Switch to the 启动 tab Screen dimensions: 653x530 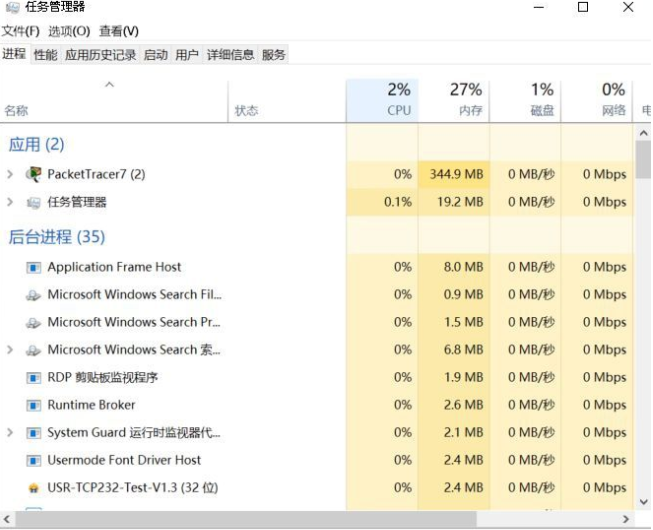coord(155,55)
